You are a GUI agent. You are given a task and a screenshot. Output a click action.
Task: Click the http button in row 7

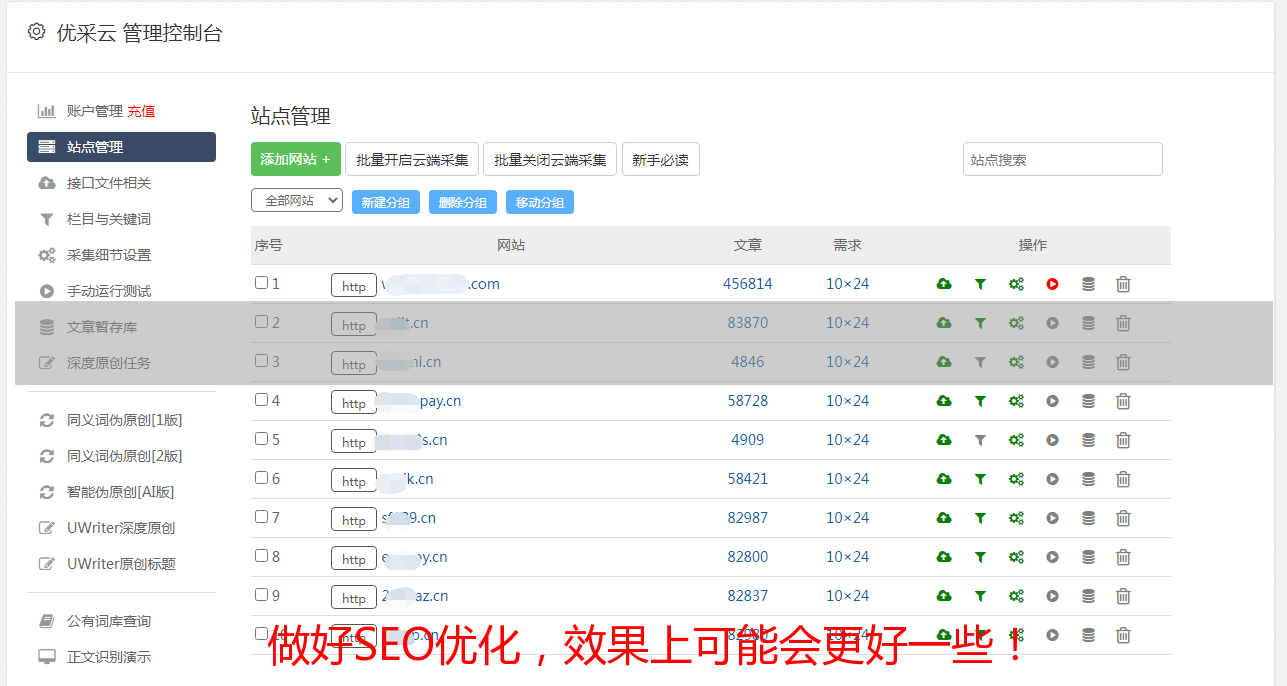click(354, 519)
